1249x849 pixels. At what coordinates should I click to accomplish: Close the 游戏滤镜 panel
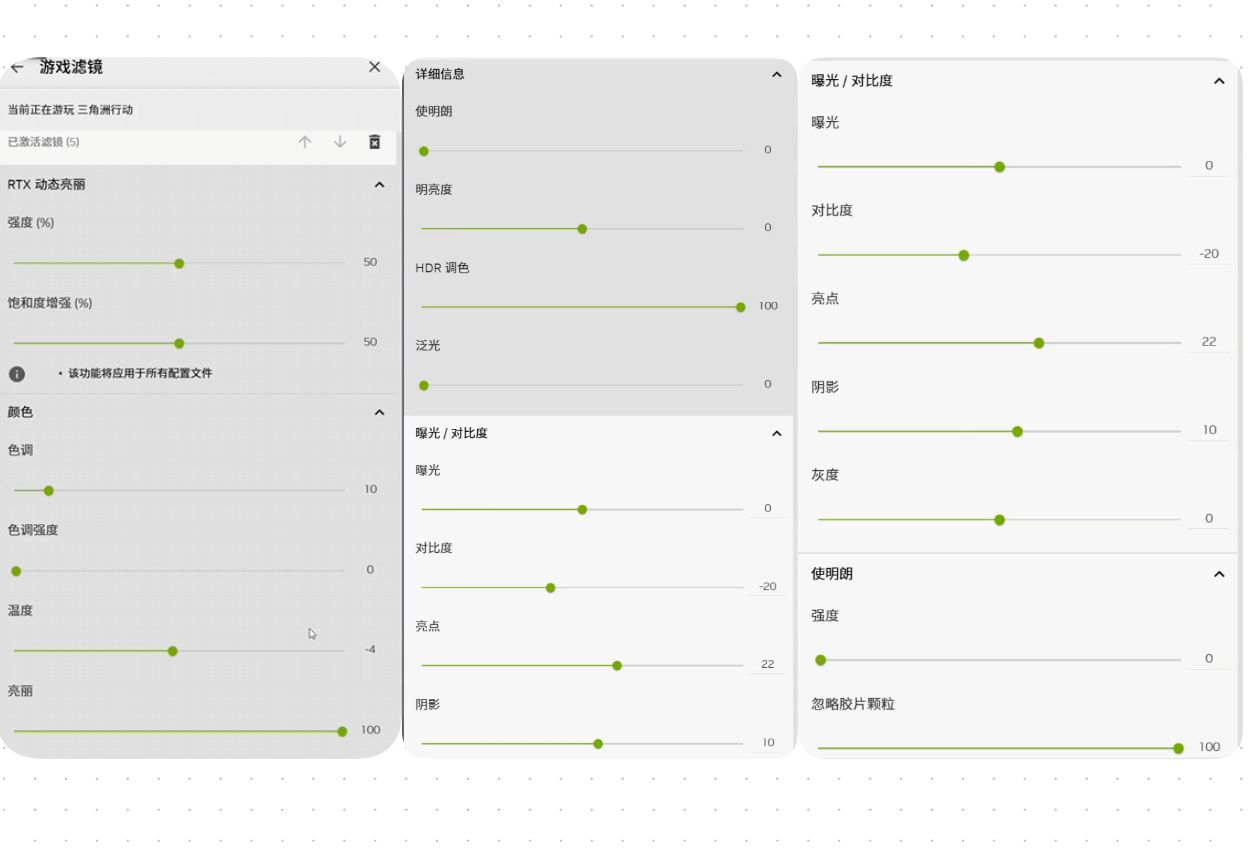[375, 67]
